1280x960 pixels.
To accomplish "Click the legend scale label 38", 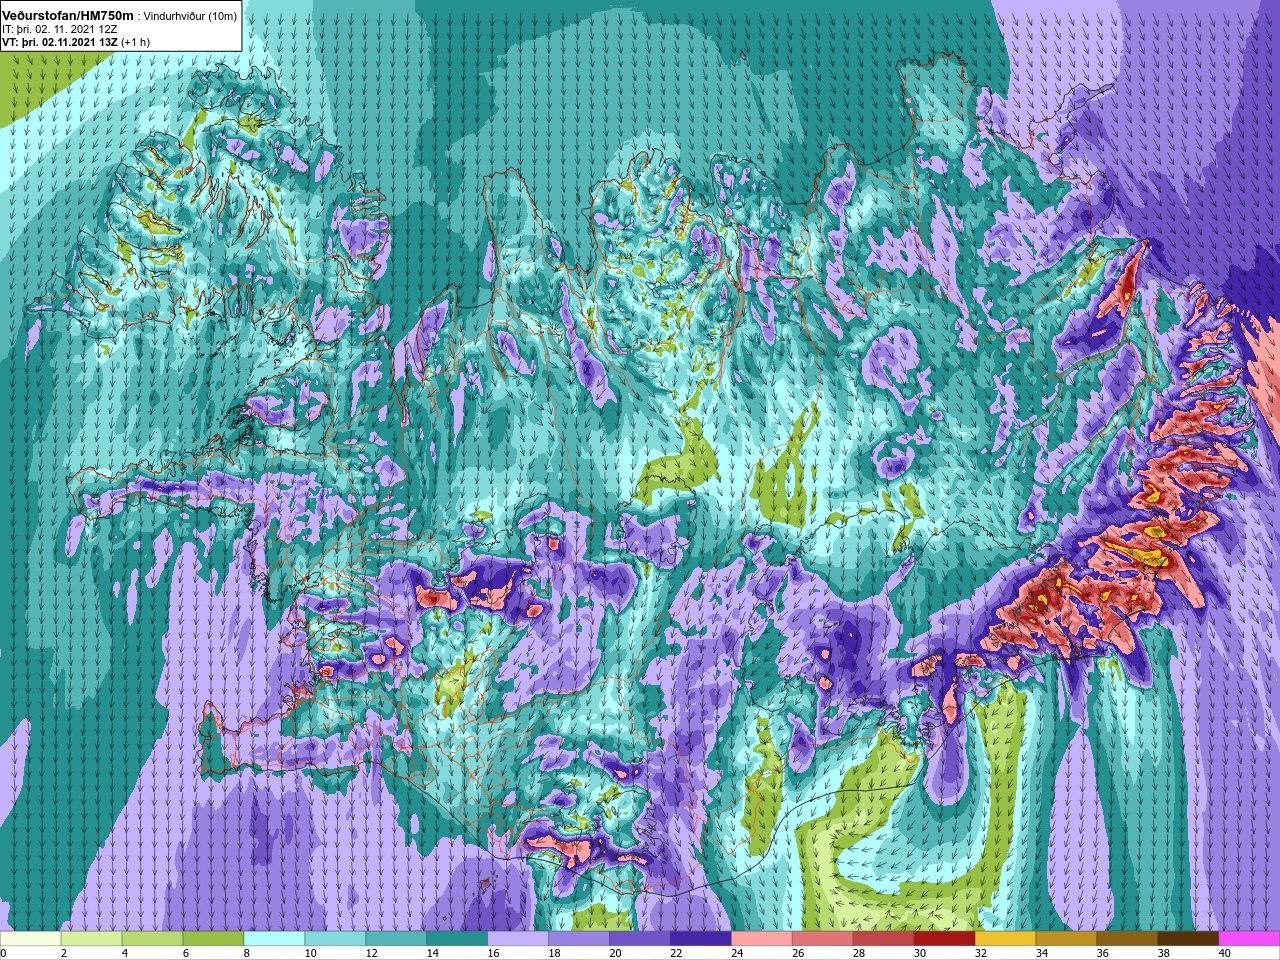I will pyautogui.click(x=1165, y=953).
